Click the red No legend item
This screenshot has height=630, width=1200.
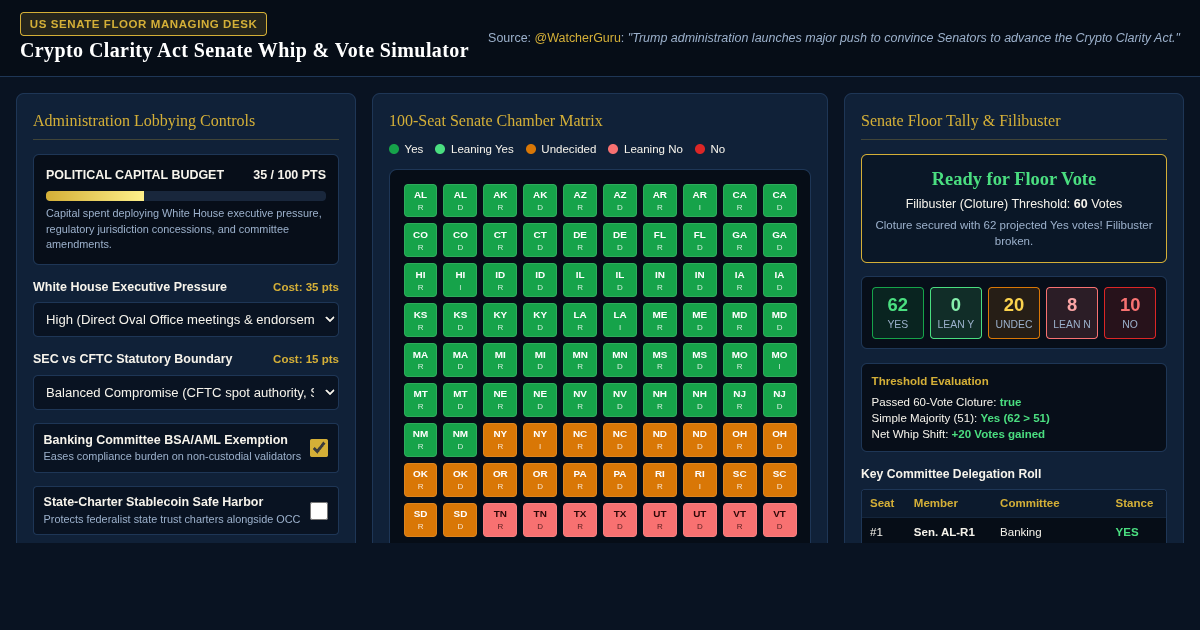pyautogui.click(x=710, y=149)
